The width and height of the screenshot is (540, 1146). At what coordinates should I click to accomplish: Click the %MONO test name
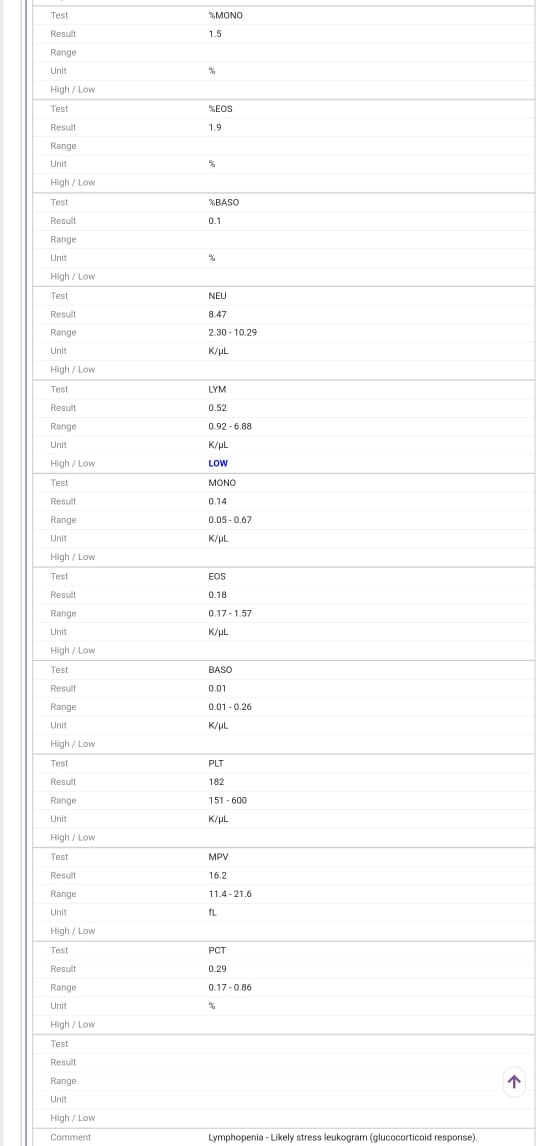coord(226,15)
